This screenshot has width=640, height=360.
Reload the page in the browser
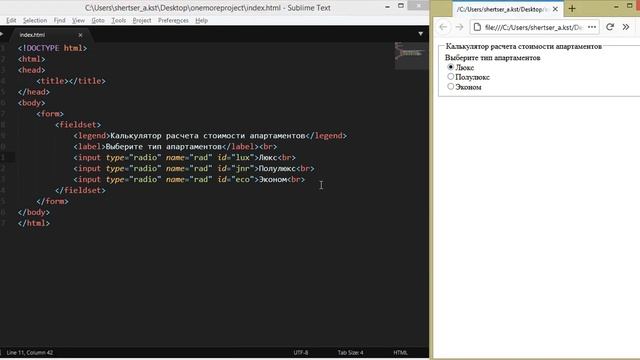(x=610, y=27)
